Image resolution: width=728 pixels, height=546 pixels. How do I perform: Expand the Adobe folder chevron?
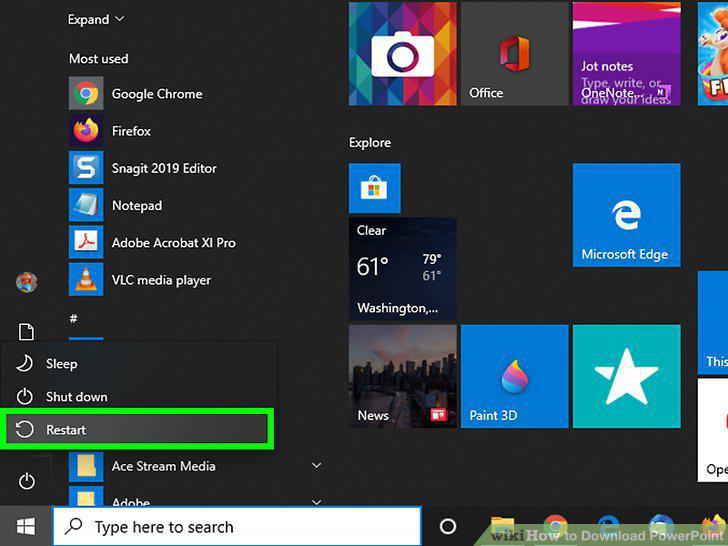click(317, 502)
